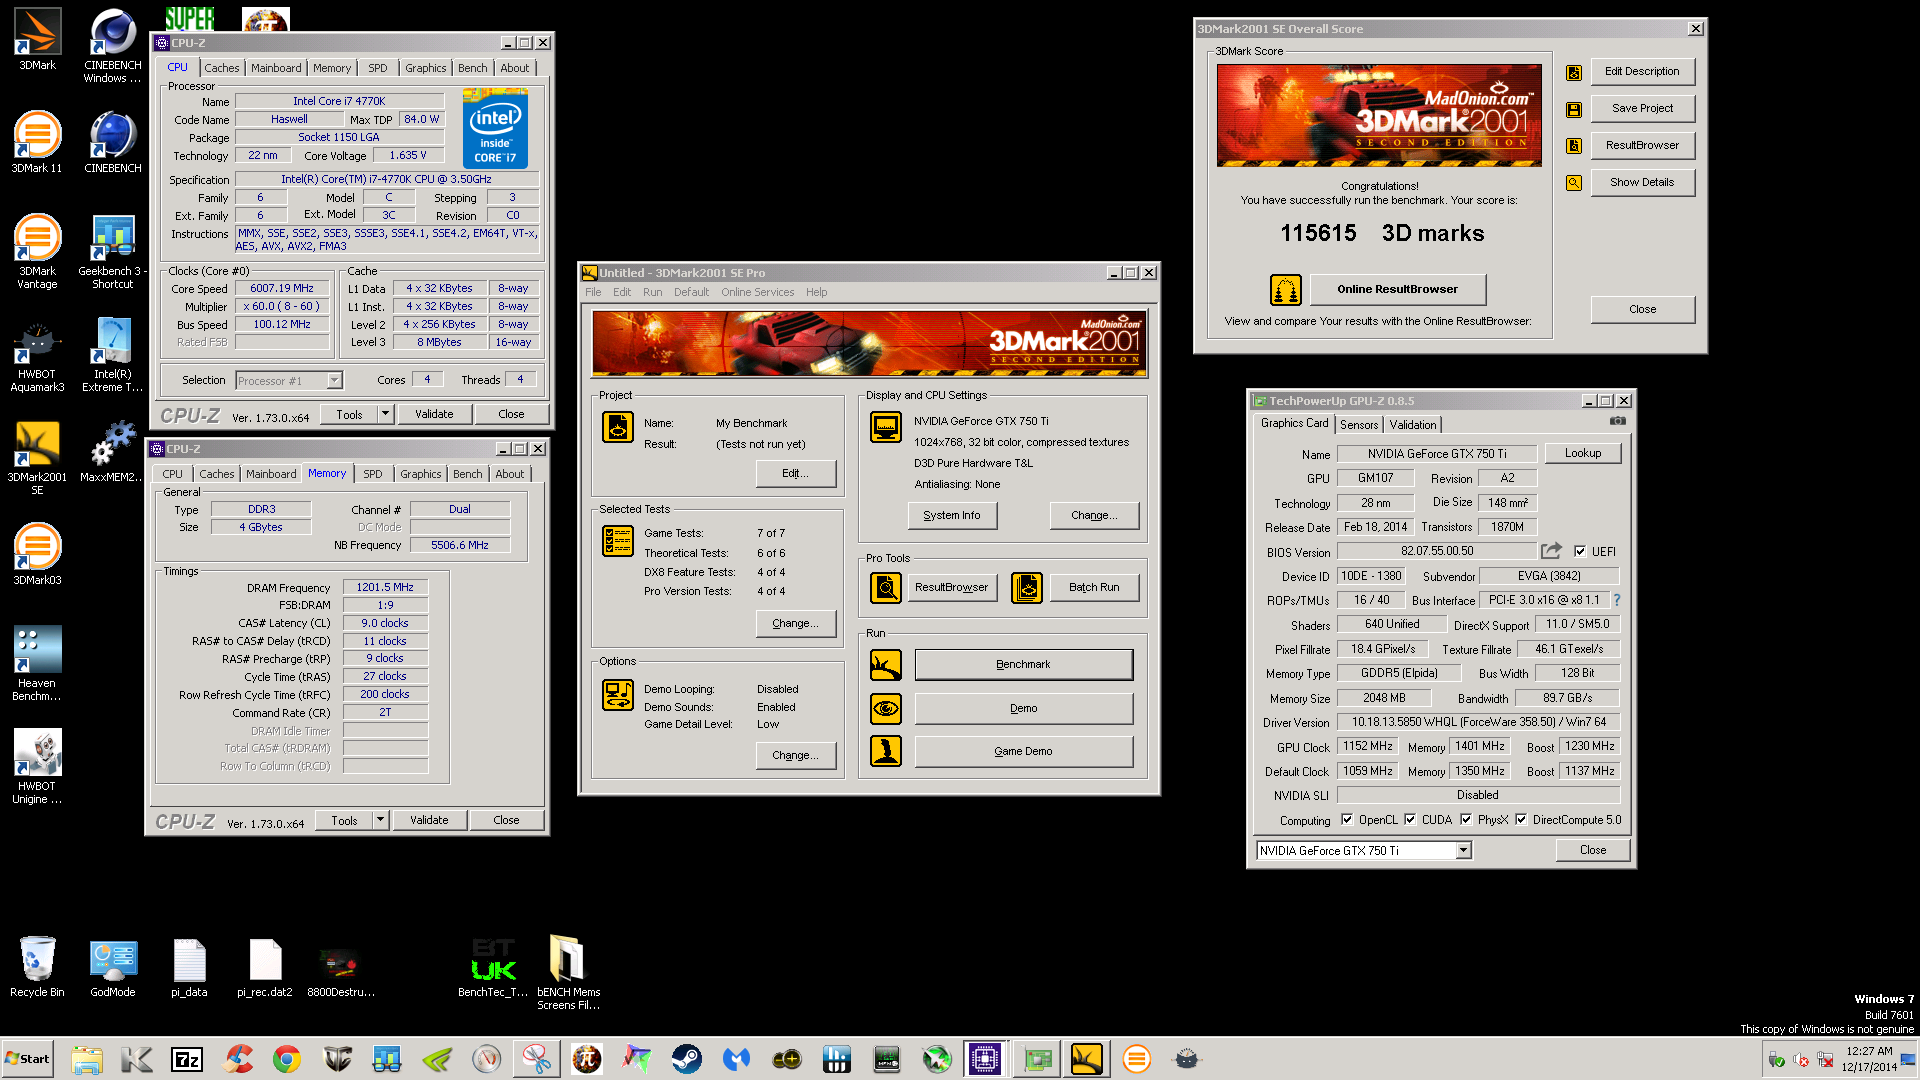This screenshot has height=1080, width=1920.
Task: Click the Lookup button in GPU-Z
Action: click(1583, 454)
